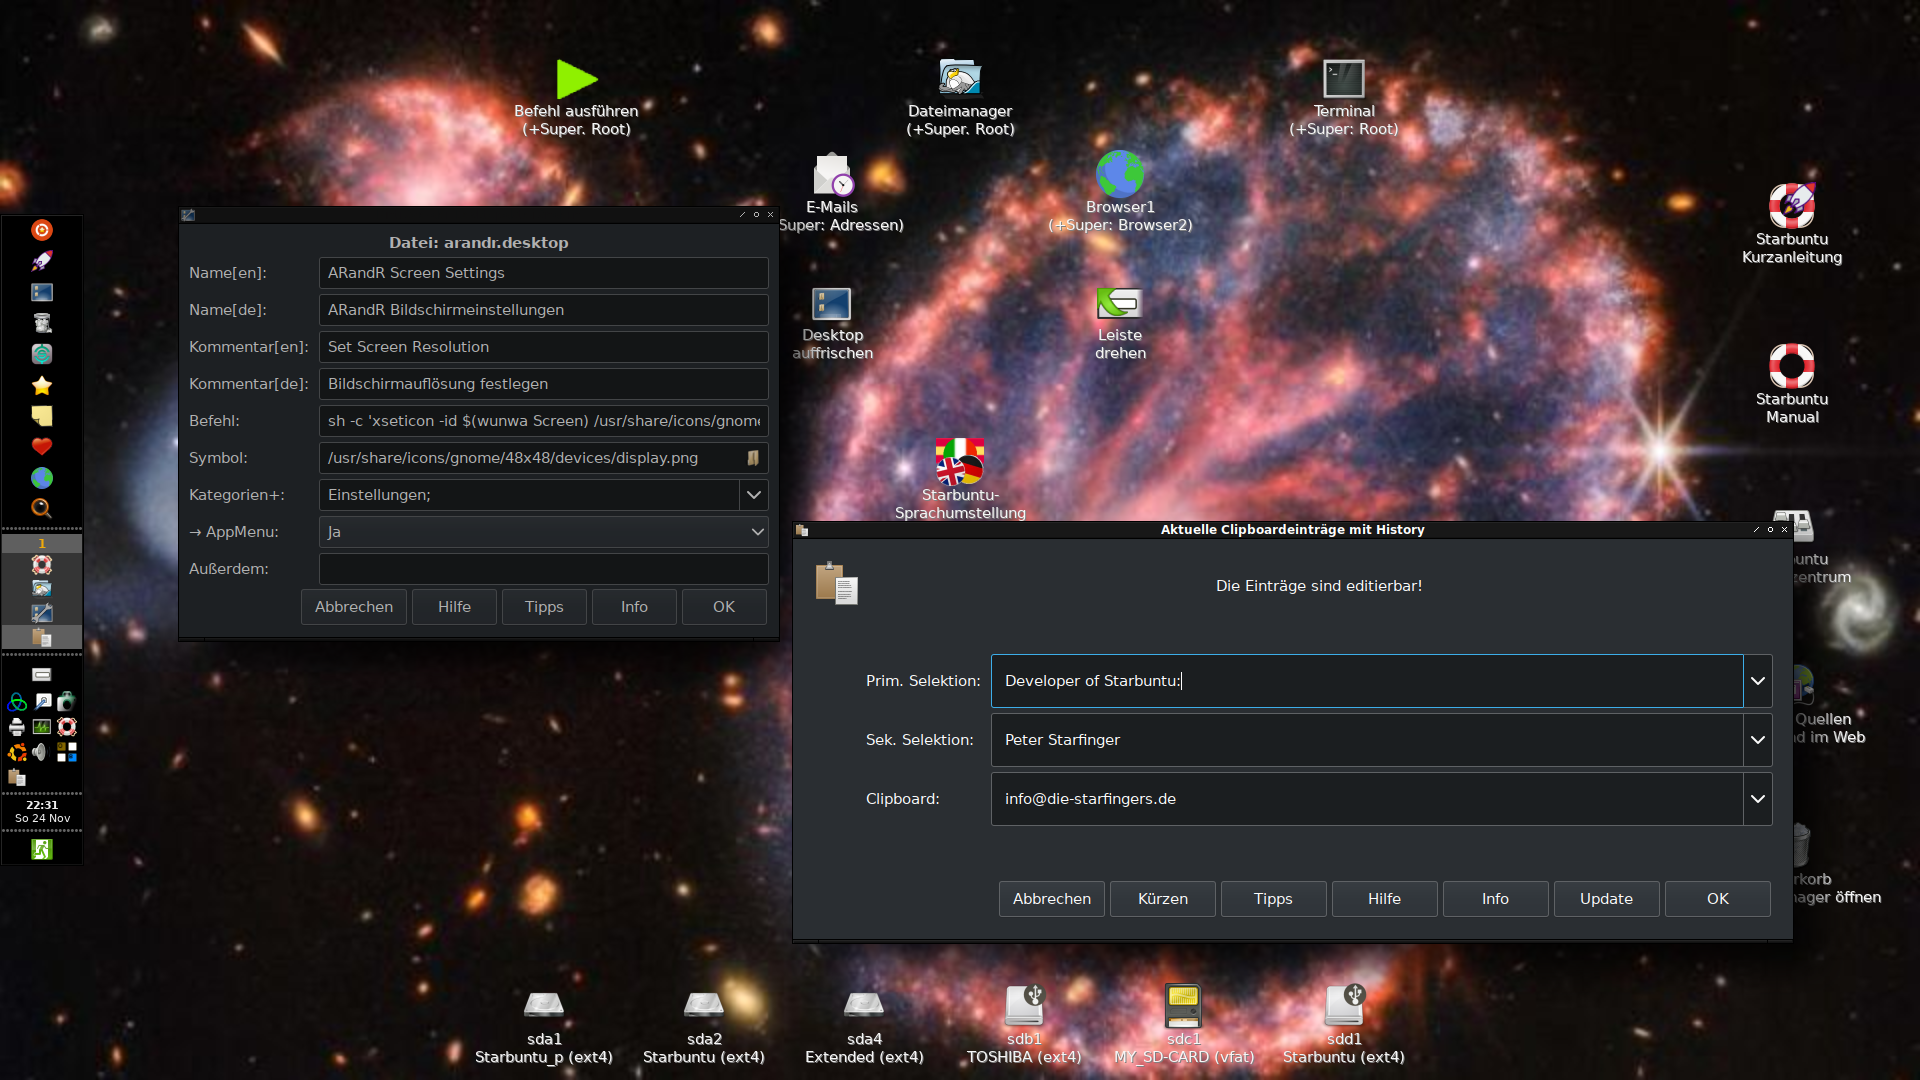Open the sda1 Starbuntu_p drive icon
This screenshot has width=1920, height=1080.
(x=544, y=1004)
